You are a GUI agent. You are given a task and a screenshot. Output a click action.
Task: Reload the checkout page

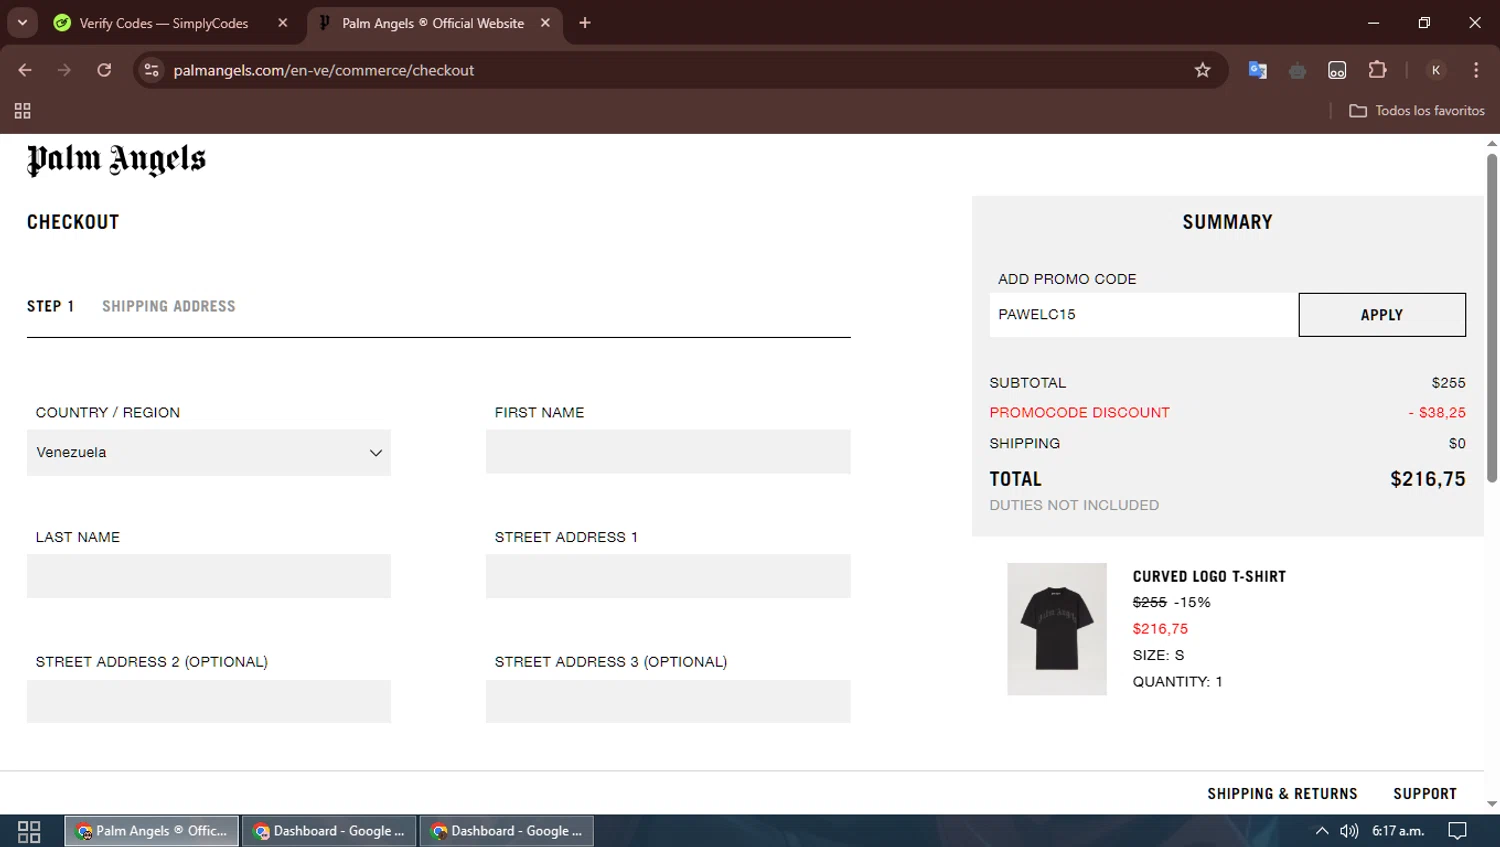(104, 70)
